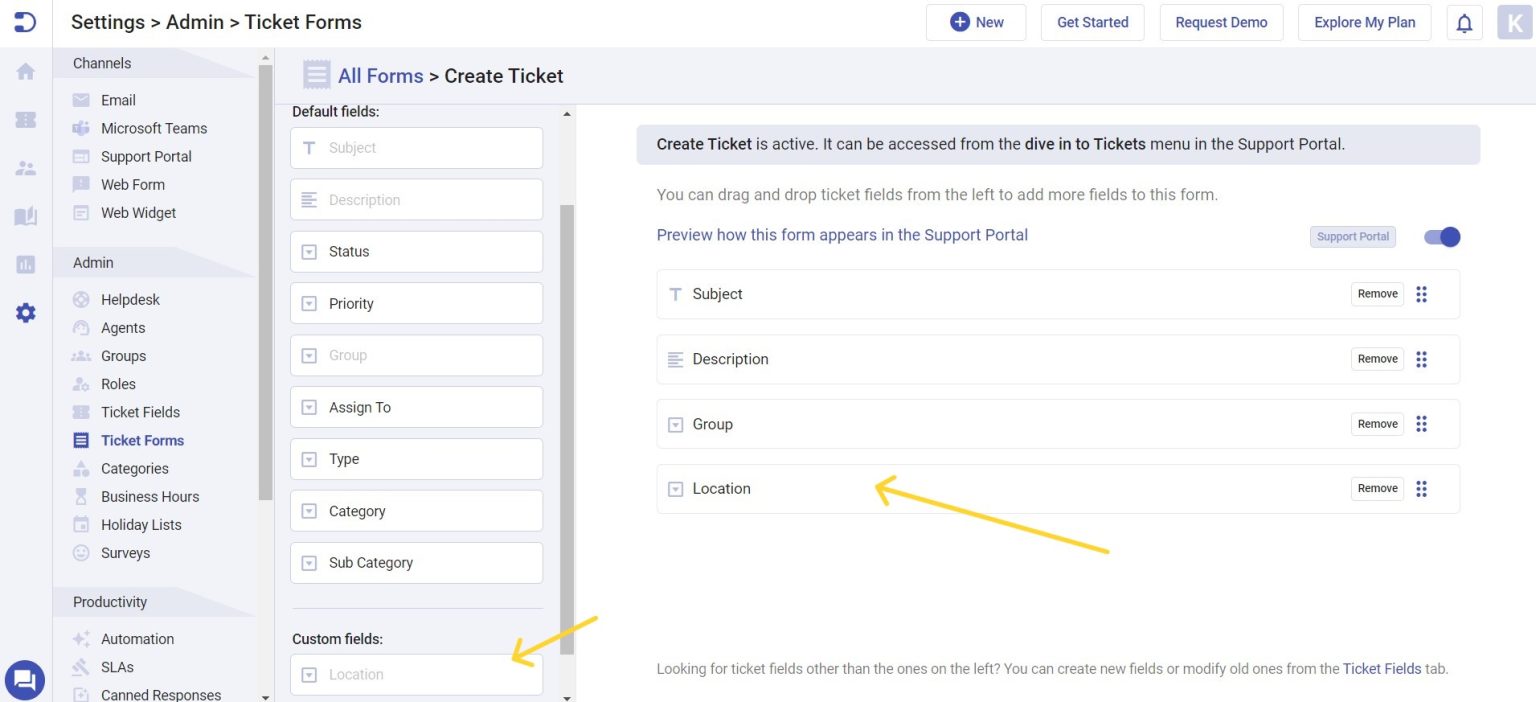The height and width of the screenshot is (702, 1536).
Task: Toggle the Support Portal switch off
Action: click(x=1441, y=237)
